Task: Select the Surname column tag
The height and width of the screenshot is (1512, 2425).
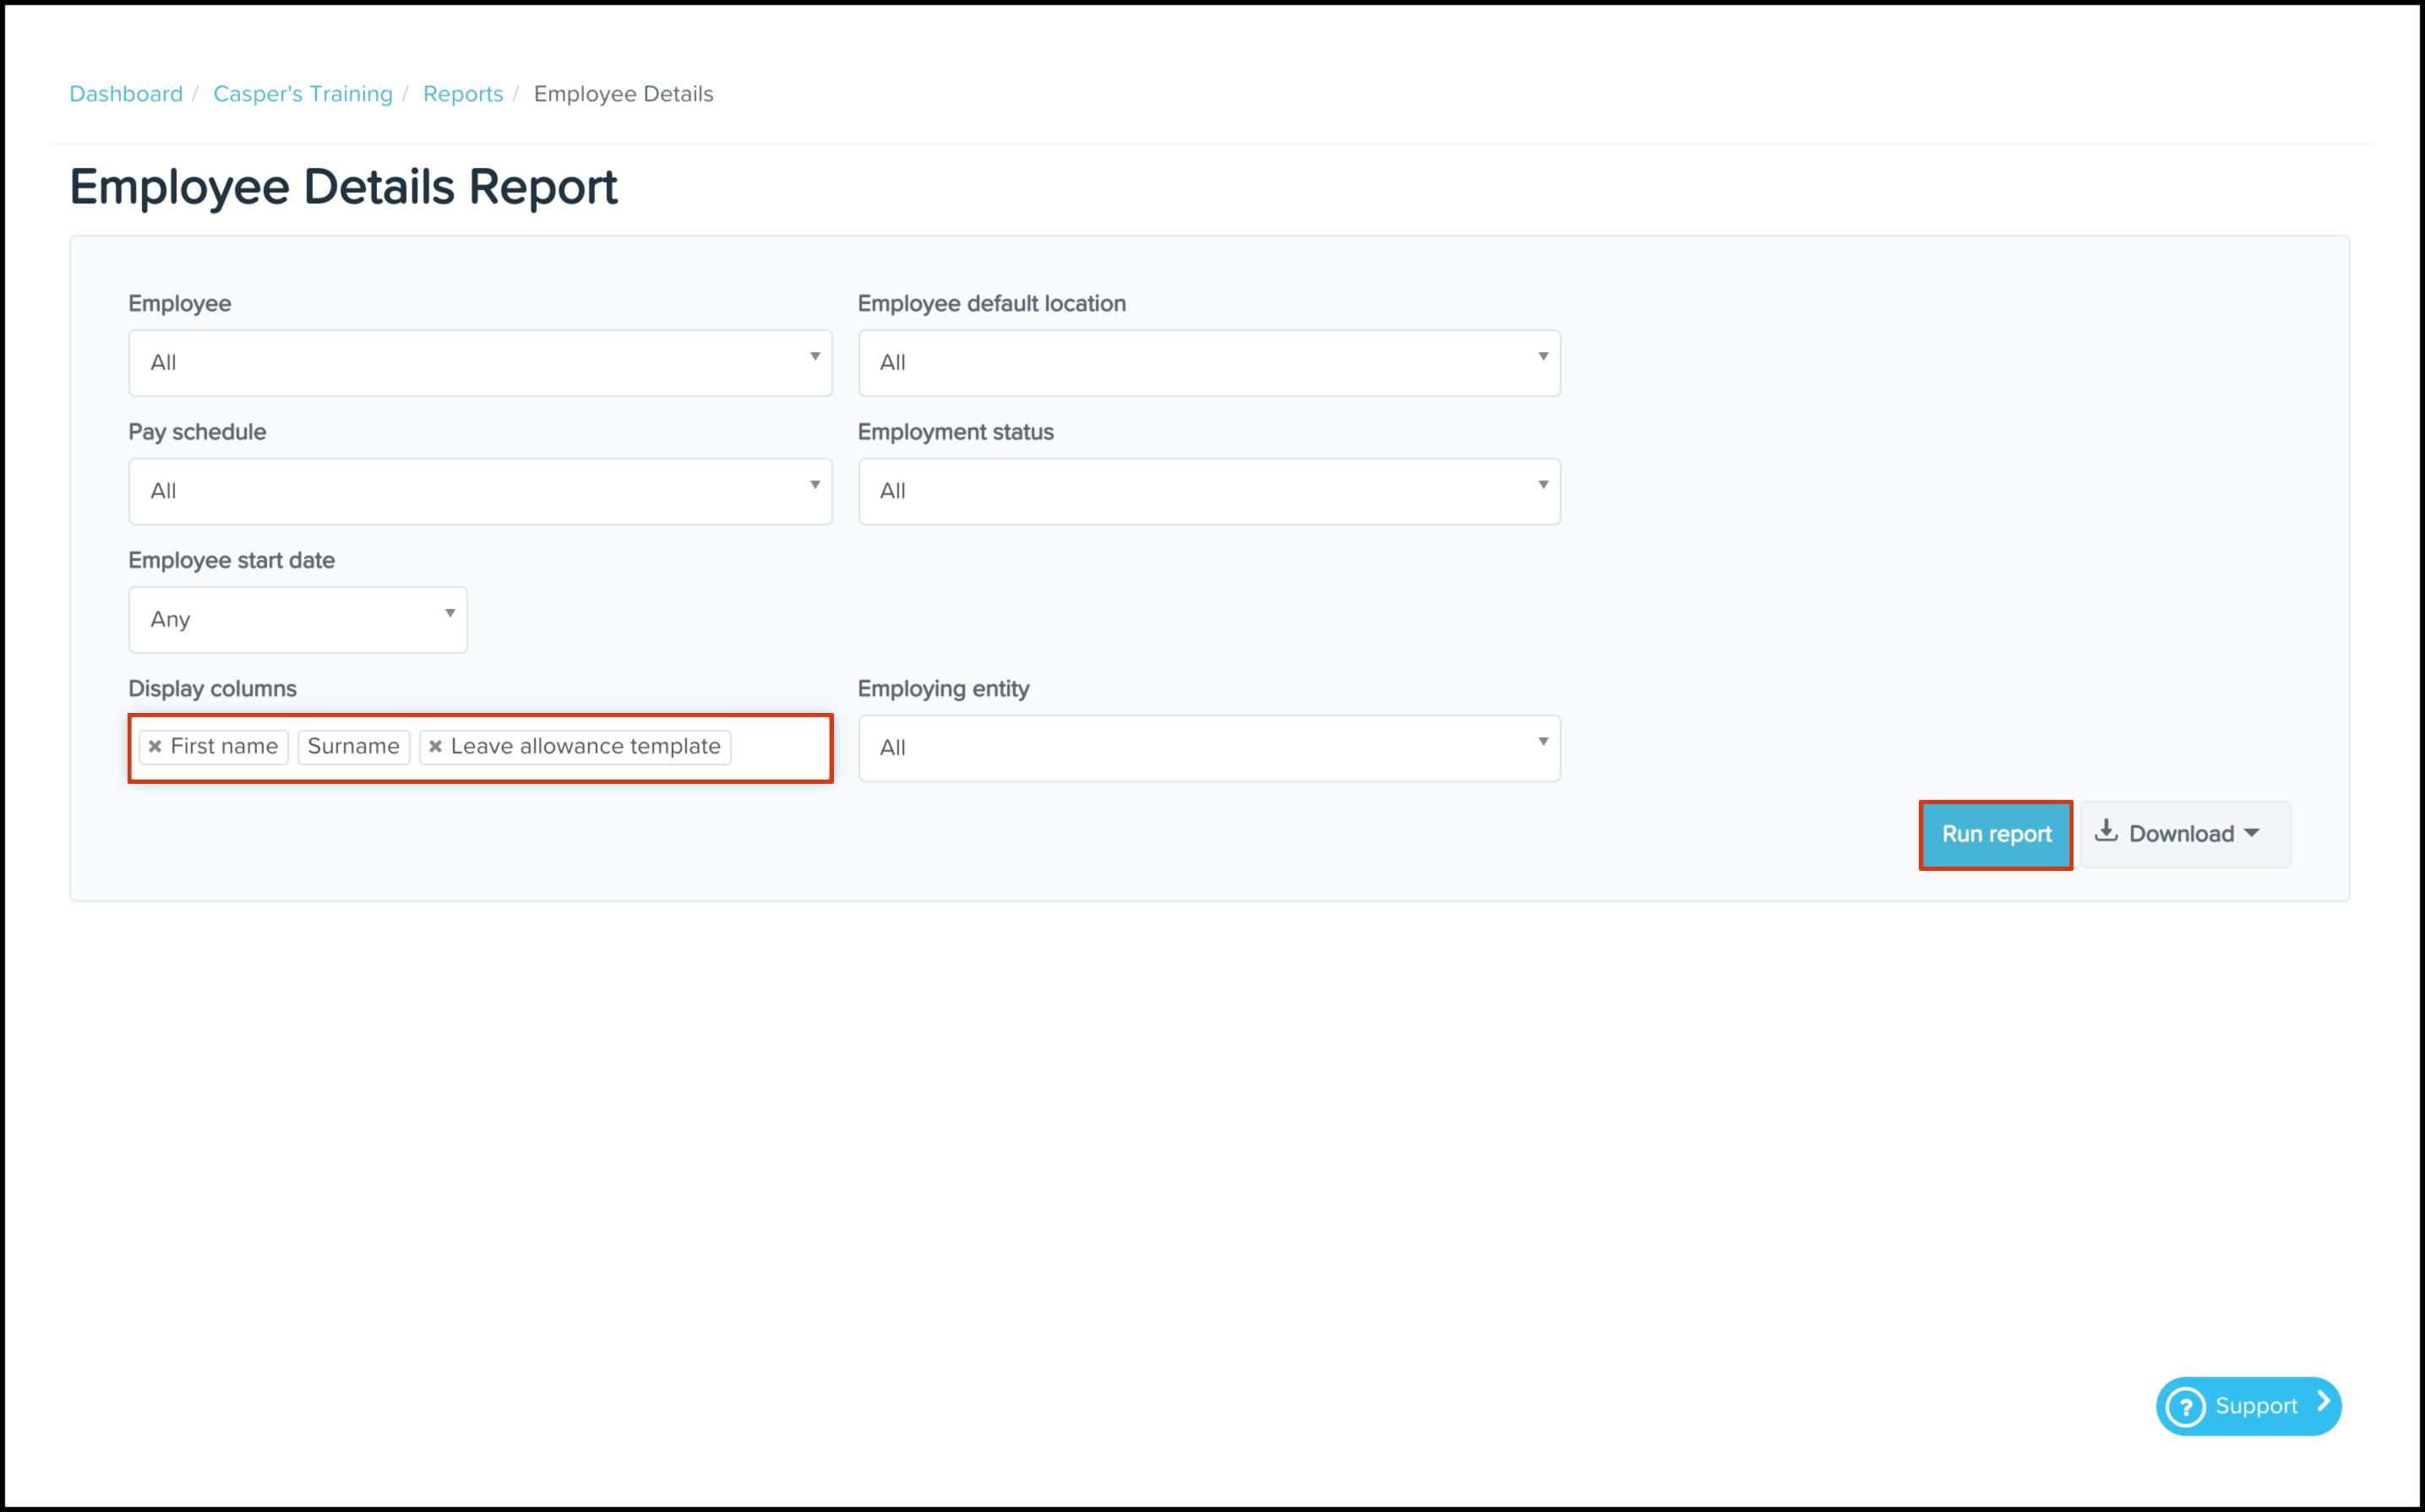Action: click(353, 746)
